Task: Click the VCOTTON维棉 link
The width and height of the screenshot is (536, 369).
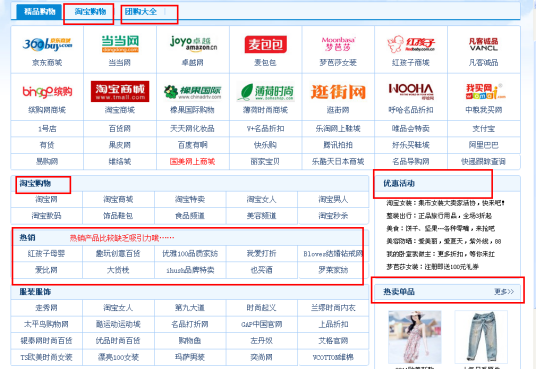Action: coord(333,357)
